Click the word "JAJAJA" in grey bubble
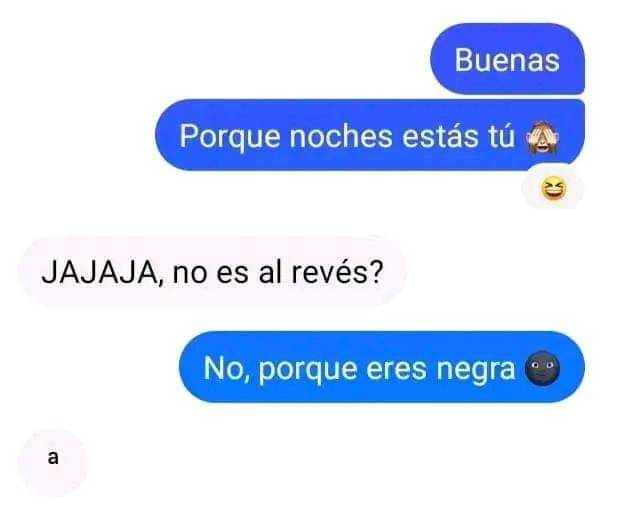 point(99,273)
